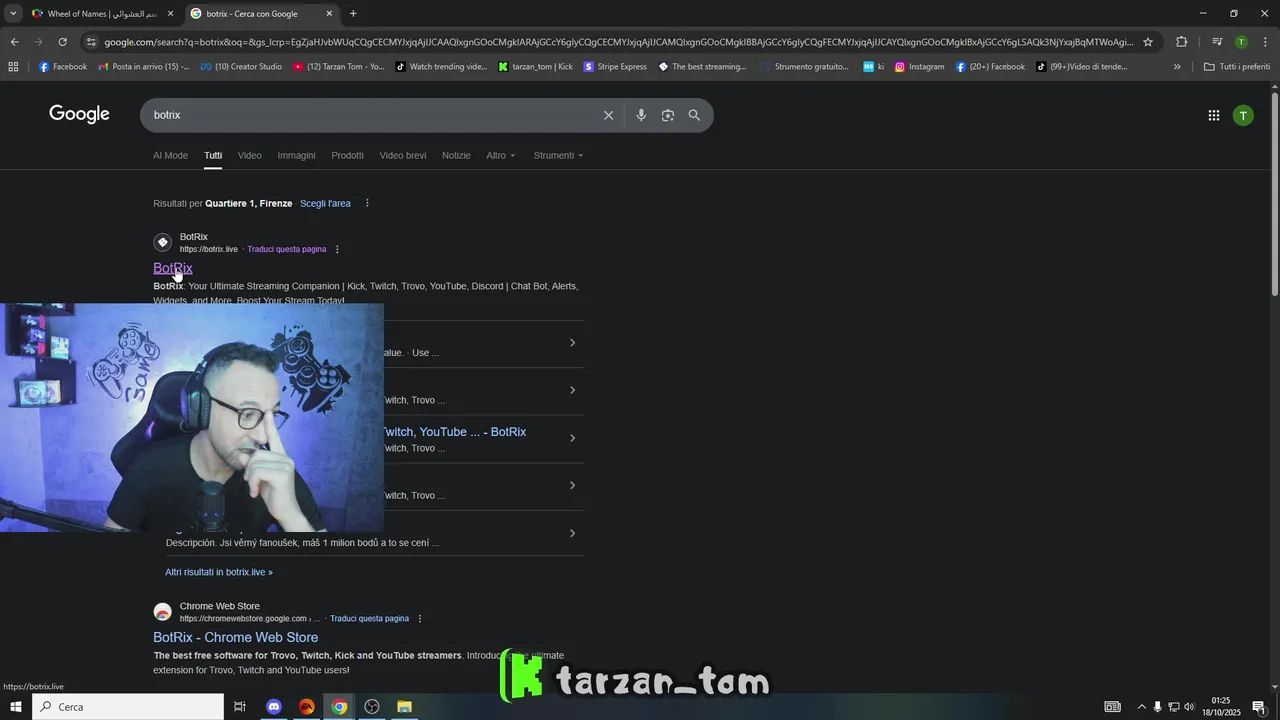Open the Chrome profile button in the toolbar
The height and width of the screenshot is (720, 1280).
[x=1241, y=42]
